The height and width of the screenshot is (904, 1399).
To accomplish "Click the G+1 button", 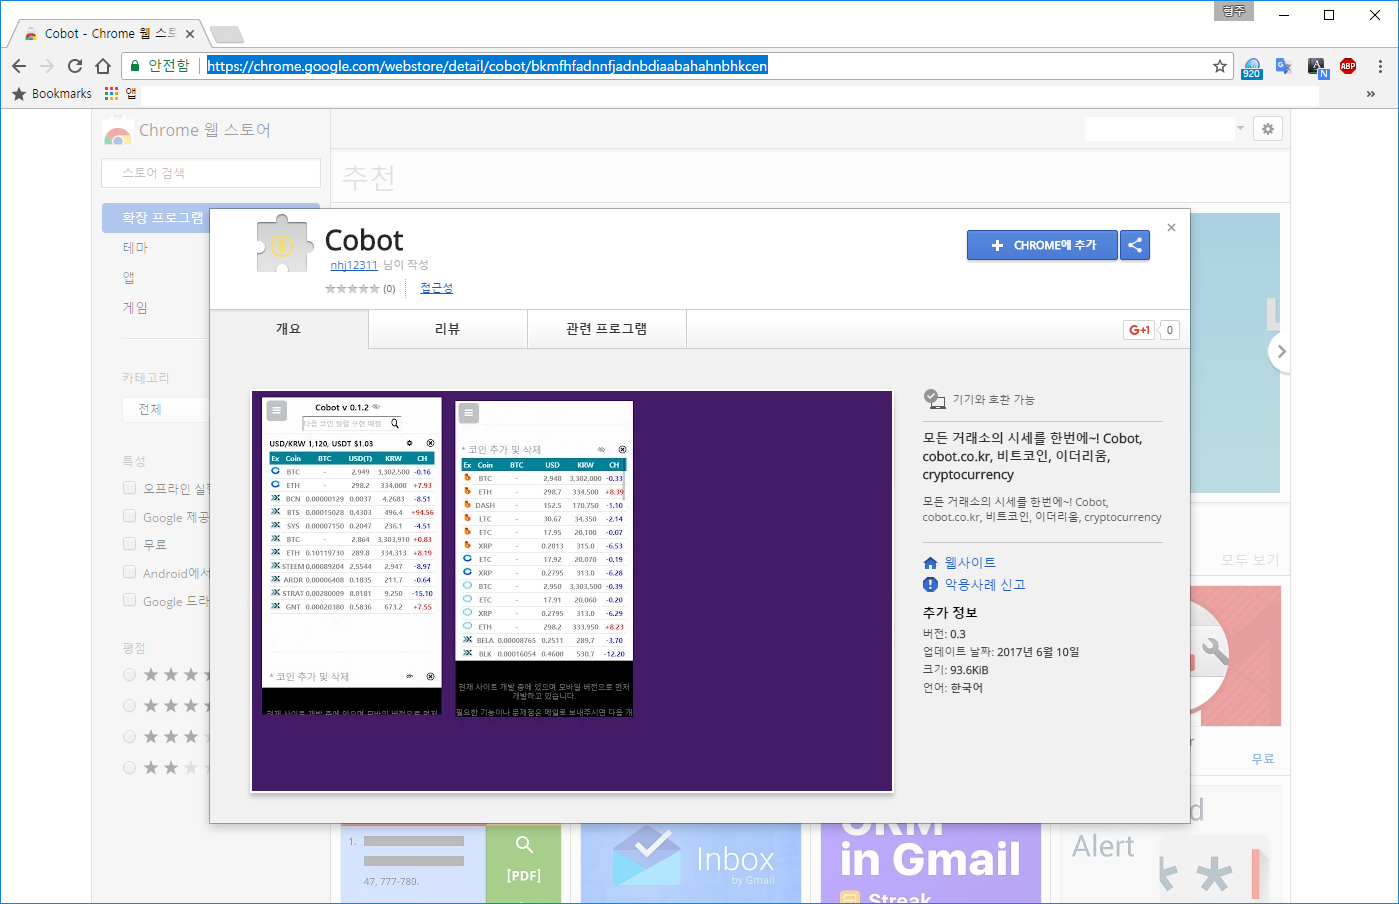I will pos(1139,330).
